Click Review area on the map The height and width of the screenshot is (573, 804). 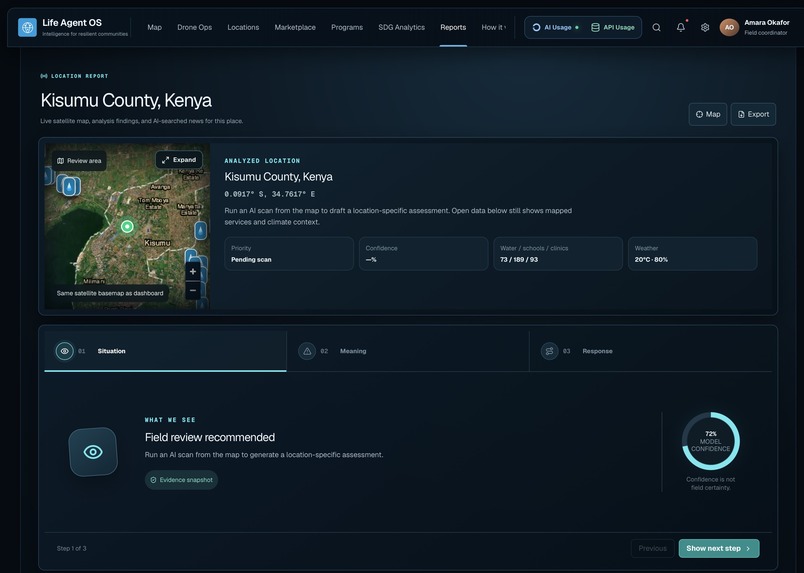(x=79, y=161)
